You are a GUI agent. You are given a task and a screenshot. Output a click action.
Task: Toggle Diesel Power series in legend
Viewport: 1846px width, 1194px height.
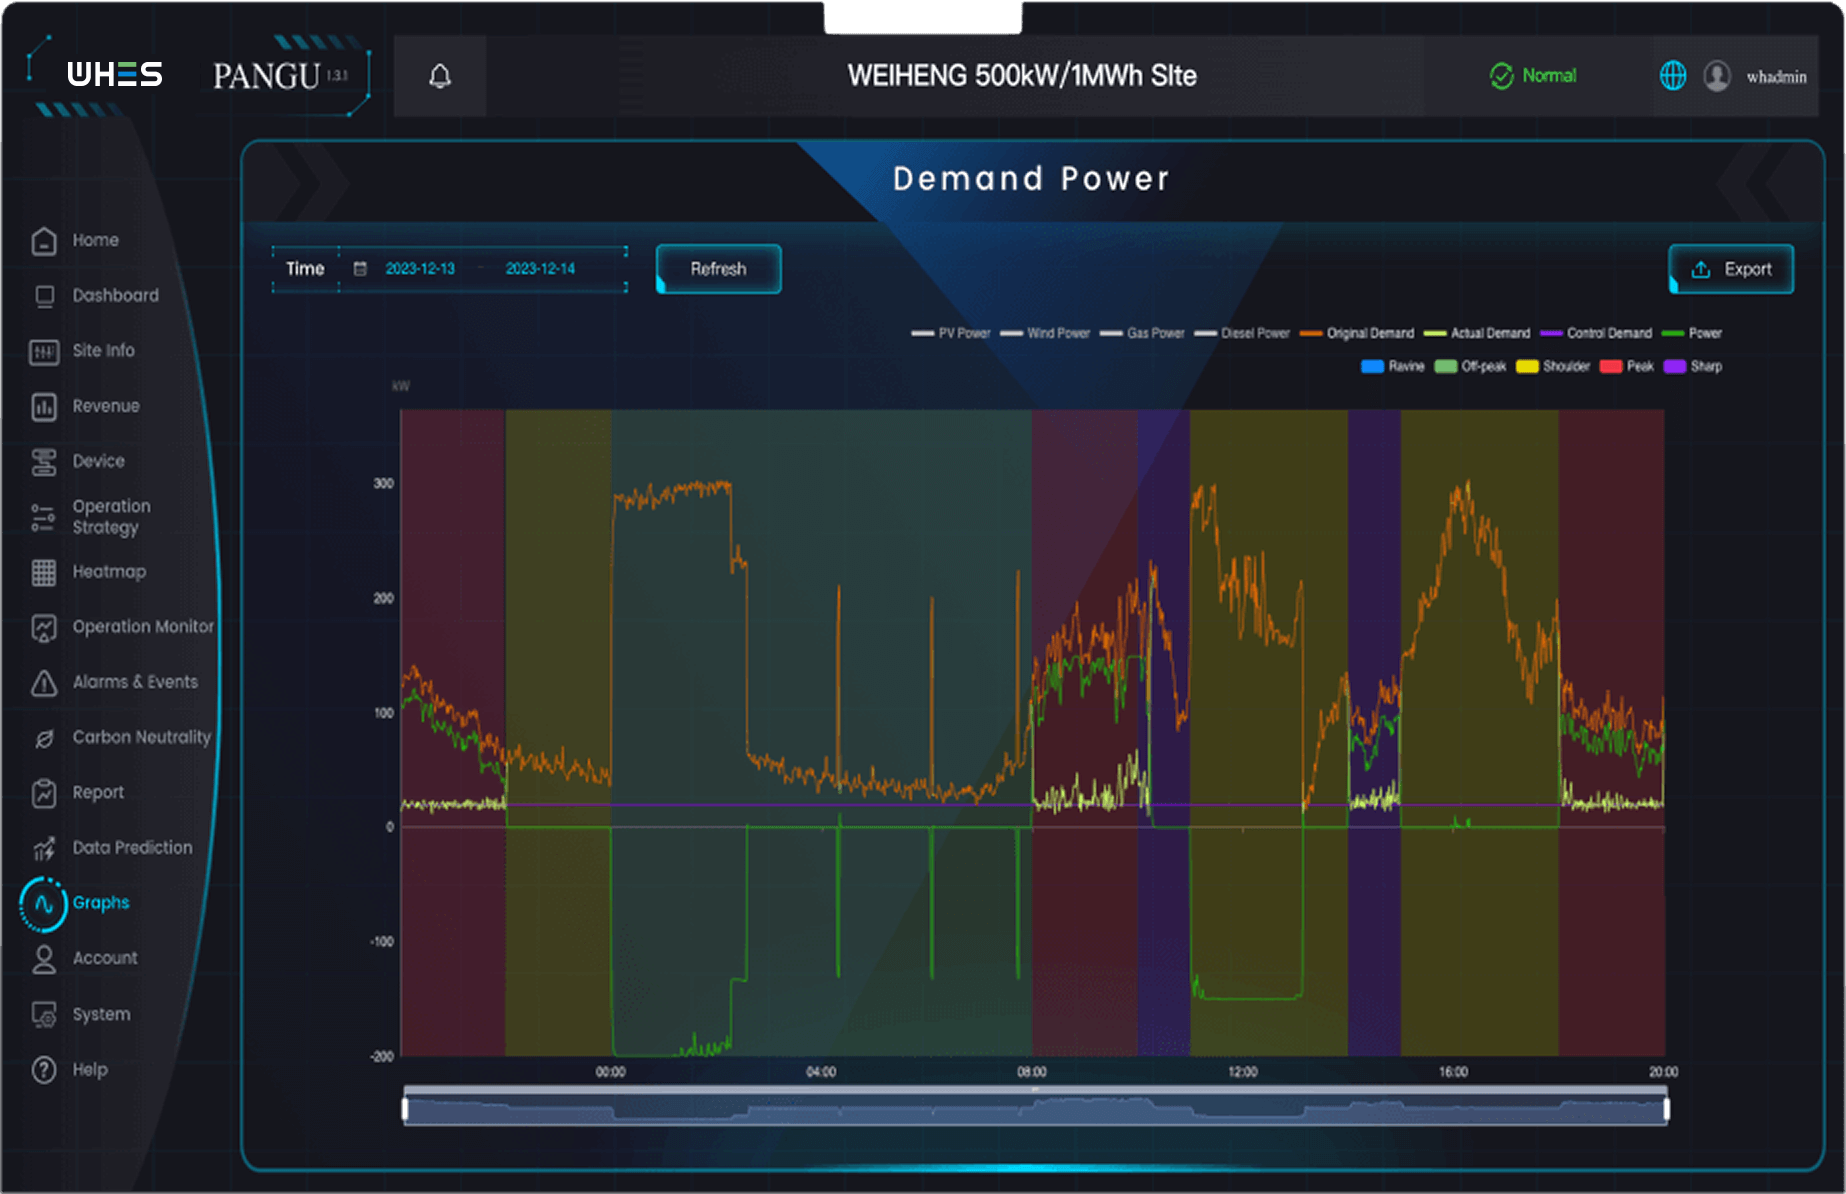(x=1241, y=333)
